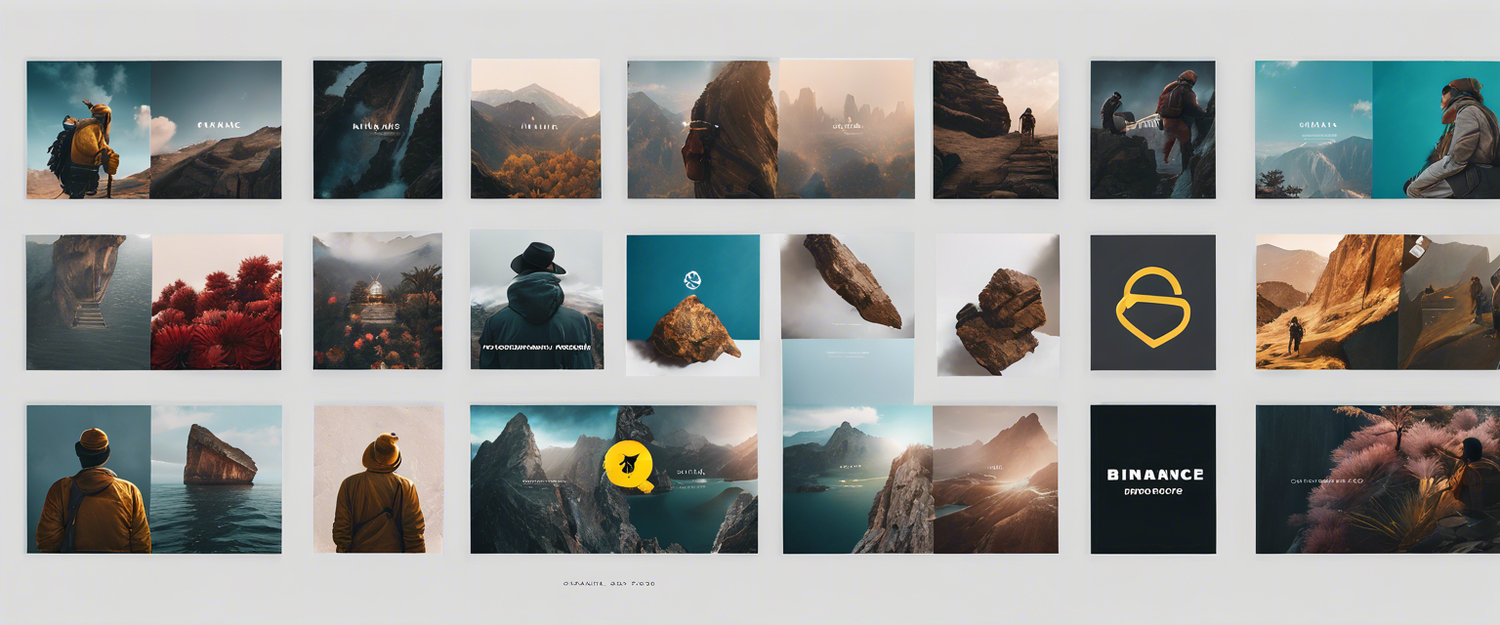Click the yellow outlined logo on the dark card
Viewport: 1500px width, 625px height.
(1152, 306)
